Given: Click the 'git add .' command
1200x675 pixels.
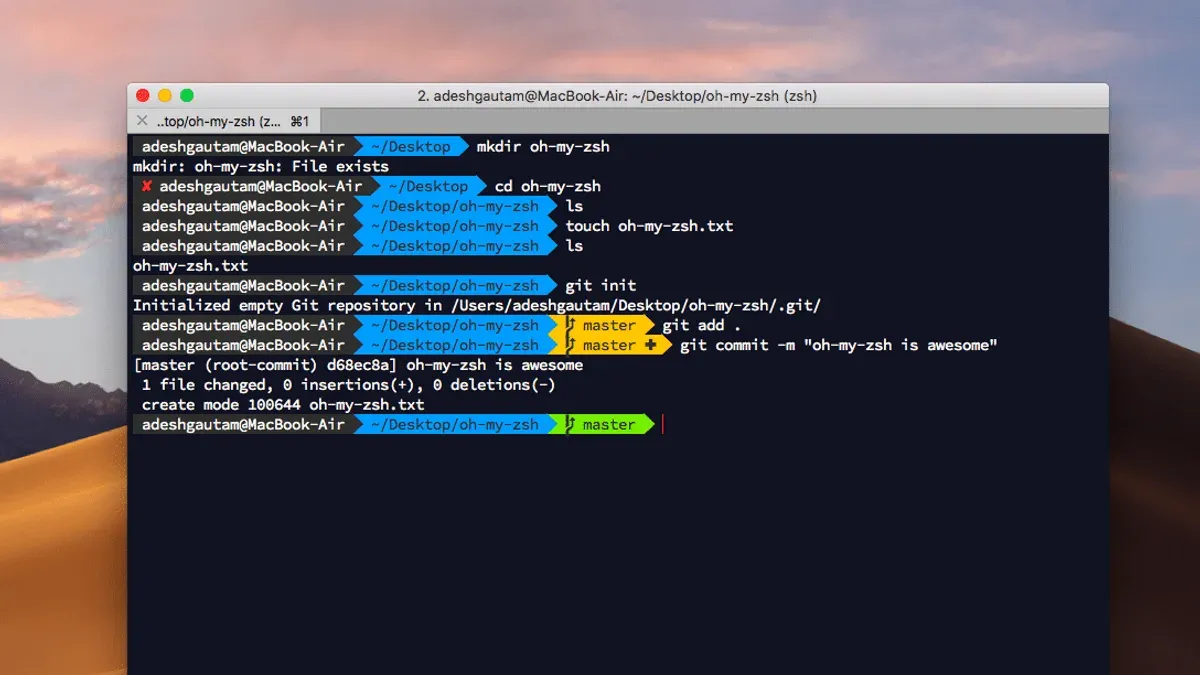Looking at the screenshot, I should coord(702,325).
